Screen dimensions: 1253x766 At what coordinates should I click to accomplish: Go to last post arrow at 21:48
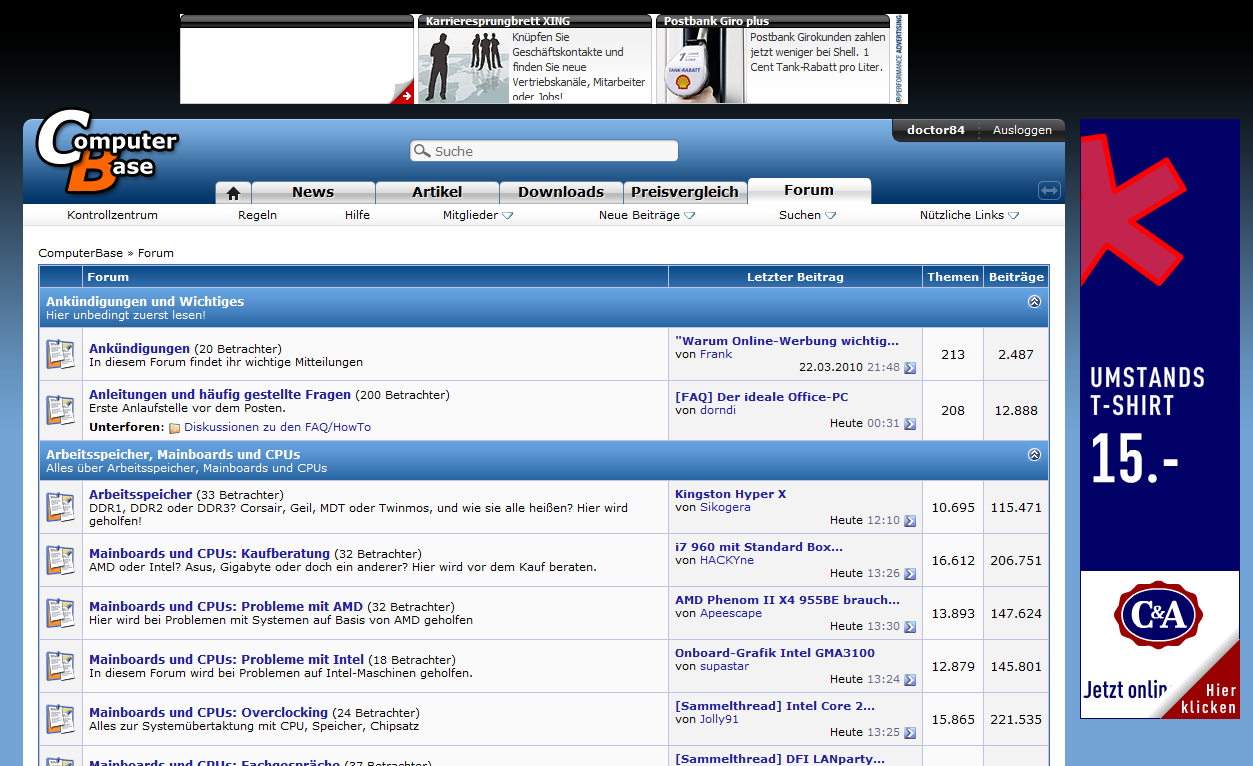[910, 368]
